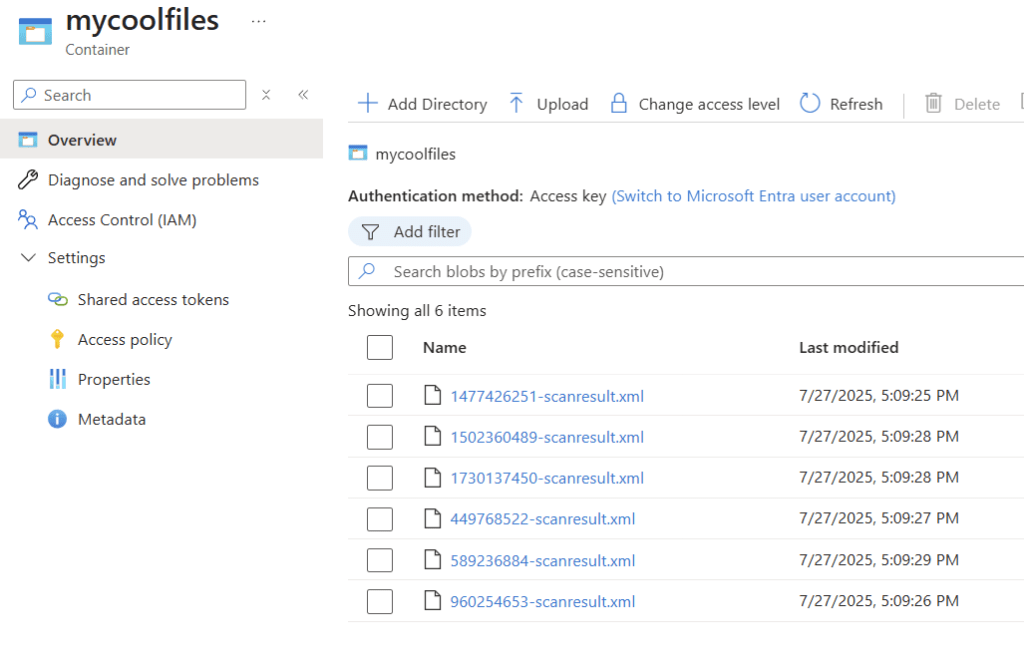Select the 960254653-scanresult.xml row checkbox
The image size is (1024, 660).
pyautogui.click(x=380, y=602)
